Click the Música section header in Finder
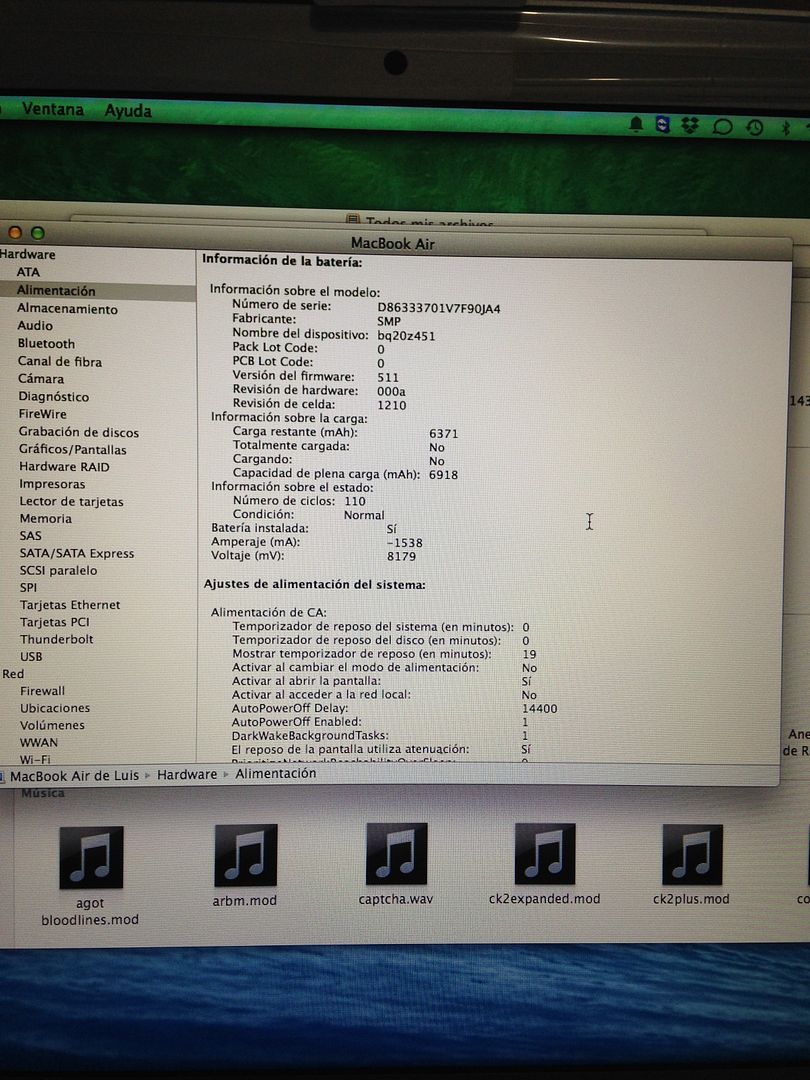Screen dimensions: 810x1080 [43, 793]
